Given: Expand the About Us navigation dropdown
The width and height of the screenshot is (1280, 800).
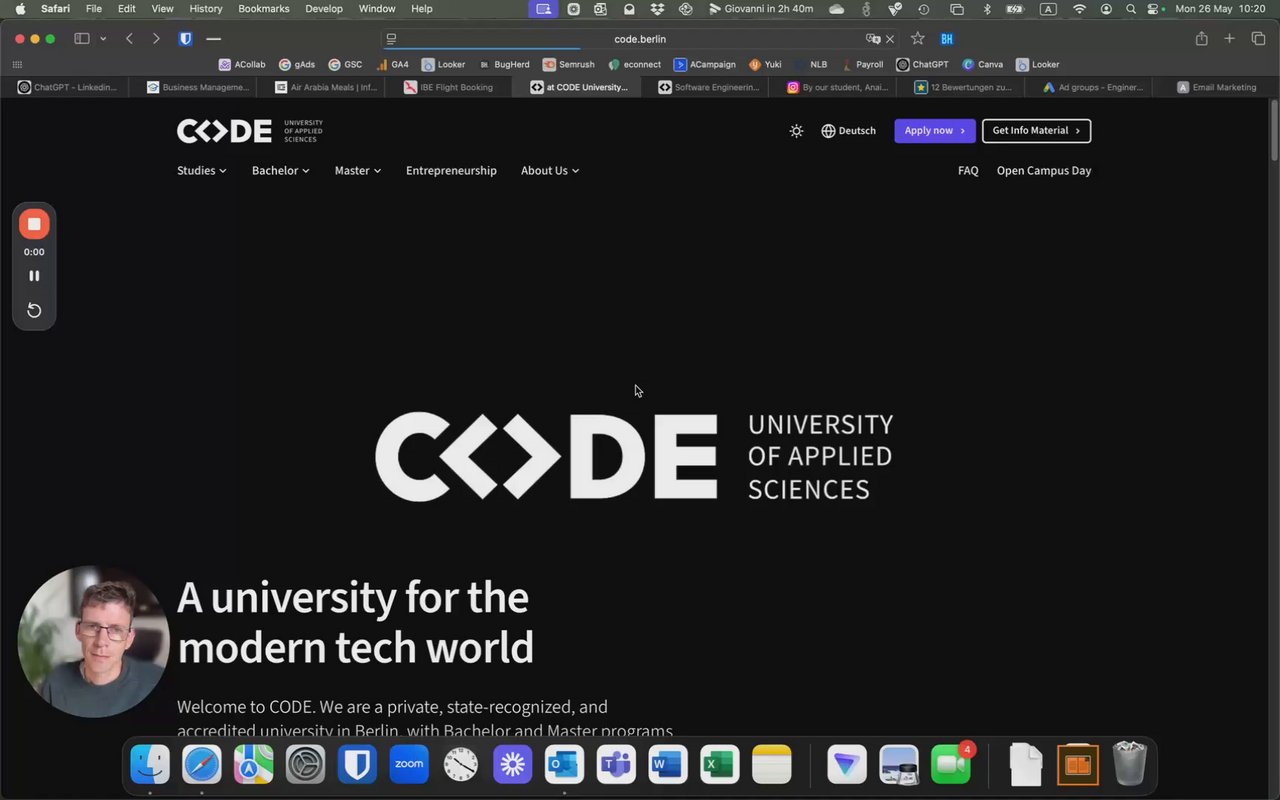Looking at the screenshot, I should point(550,171).
